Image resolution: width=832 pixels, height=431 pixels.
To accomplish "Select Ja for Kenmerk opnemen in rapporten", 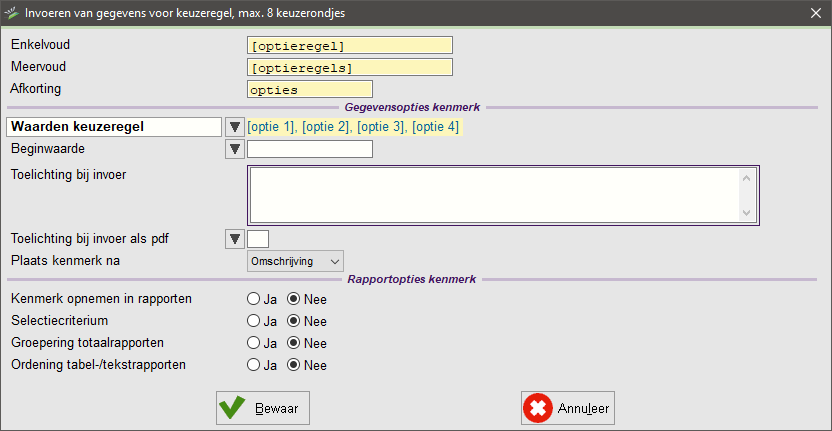I will 254,299.
